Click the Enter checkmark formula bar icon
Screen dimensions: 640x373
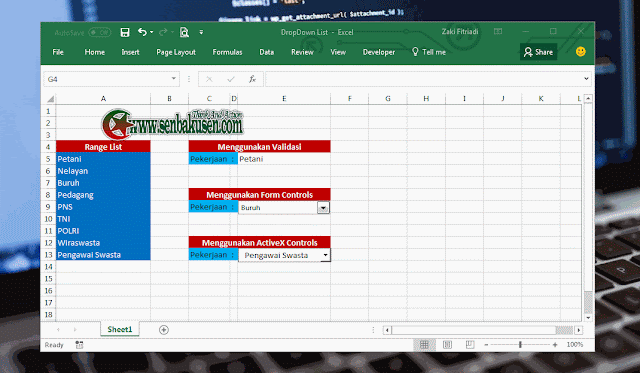click(x=231, y=79)
